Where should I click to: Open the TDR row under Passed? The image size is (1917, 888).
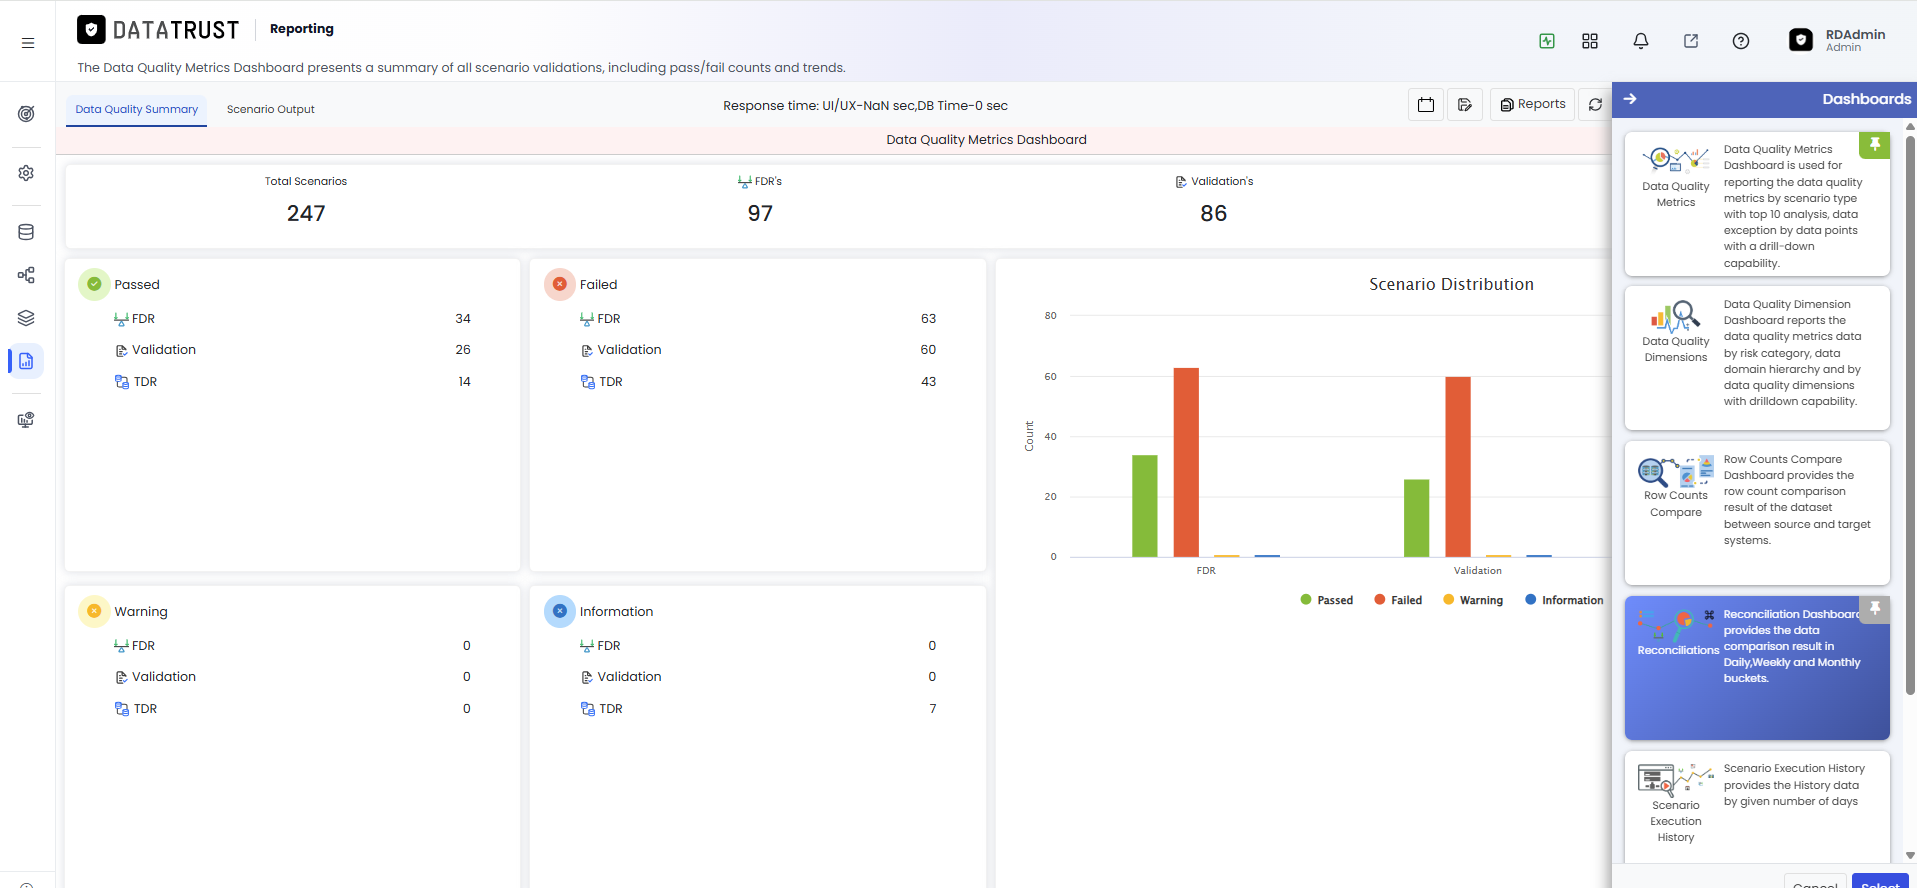(x=293, y=382)
